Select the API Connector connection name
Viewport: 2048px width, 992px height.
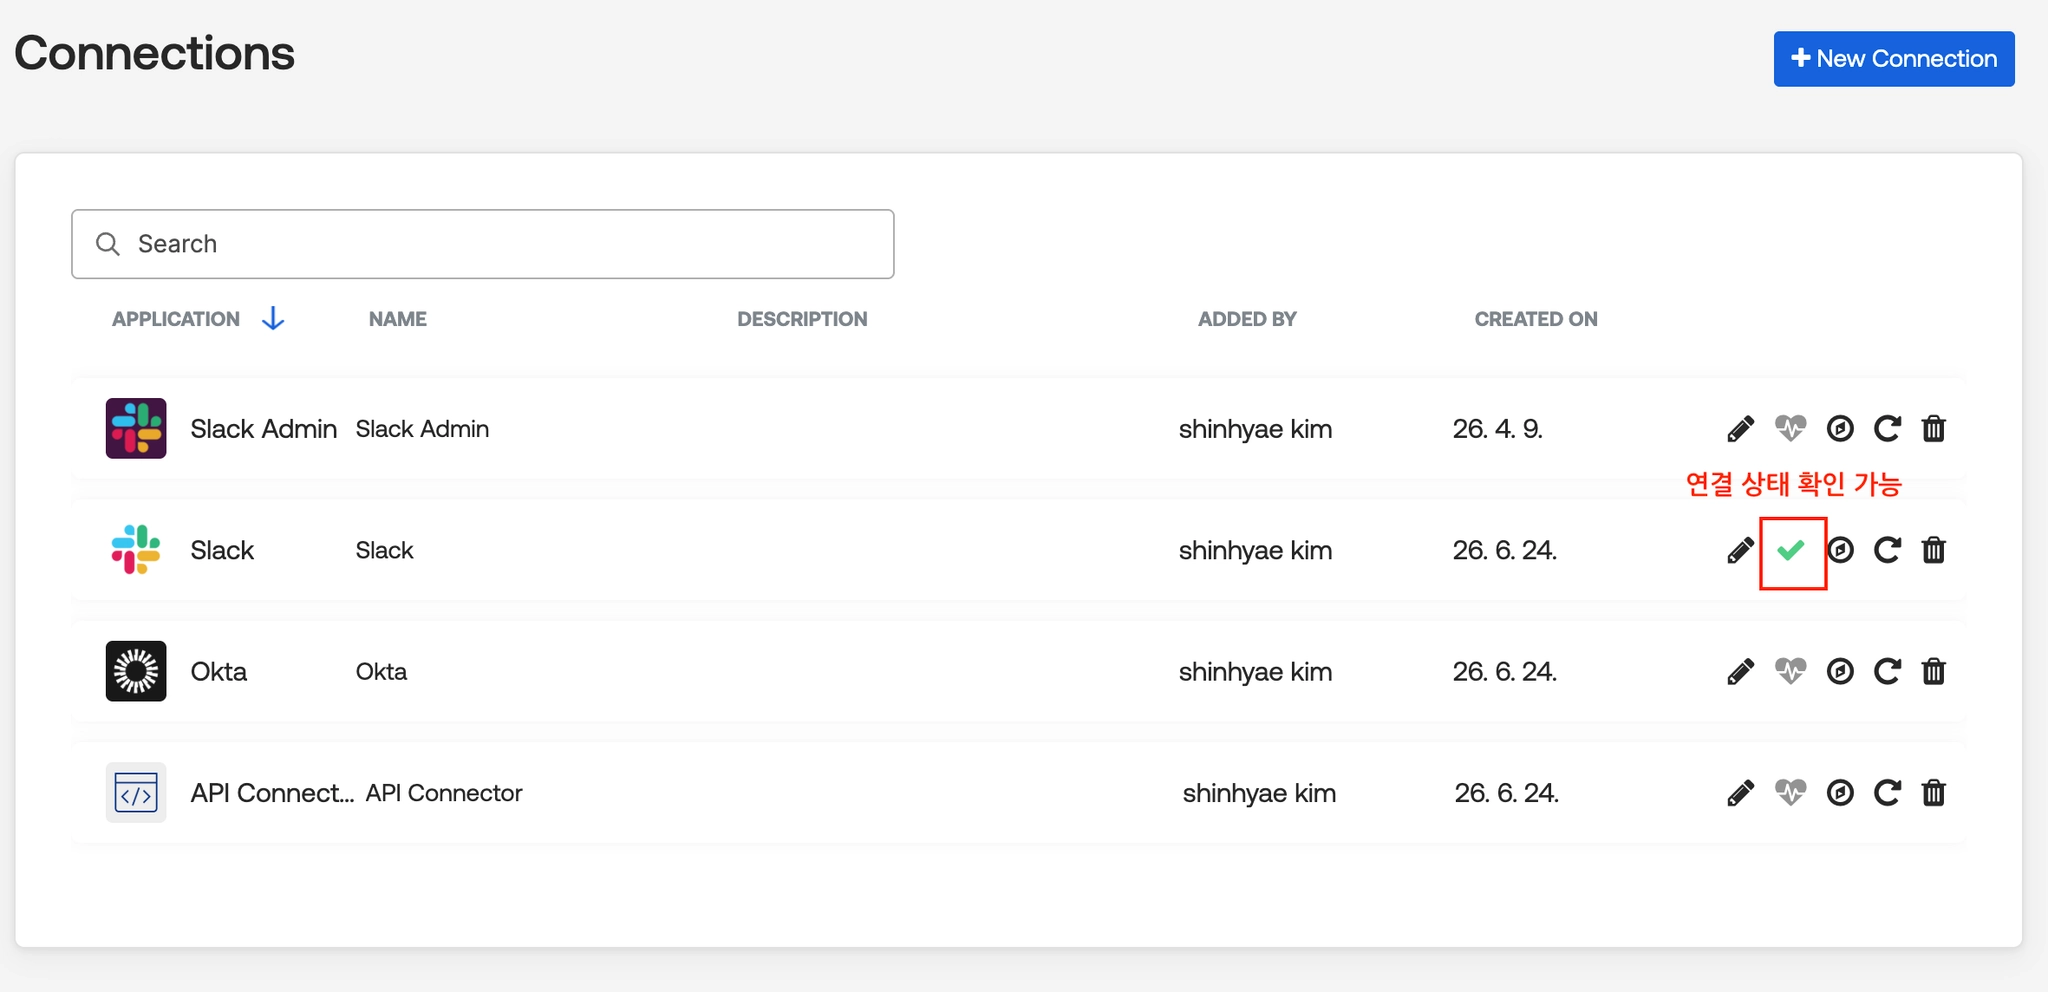444,793
